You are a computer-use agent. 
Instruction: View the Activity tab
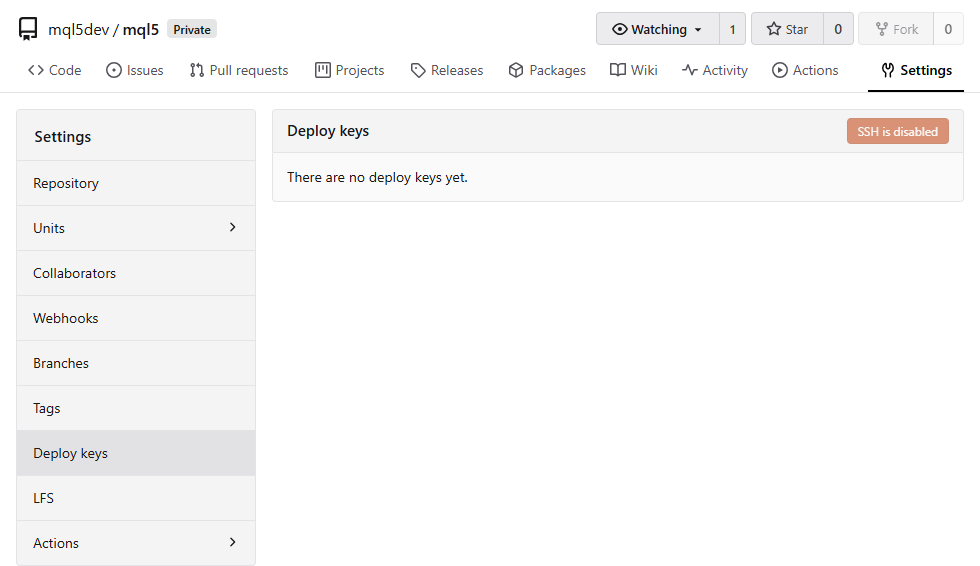point(715,70)
